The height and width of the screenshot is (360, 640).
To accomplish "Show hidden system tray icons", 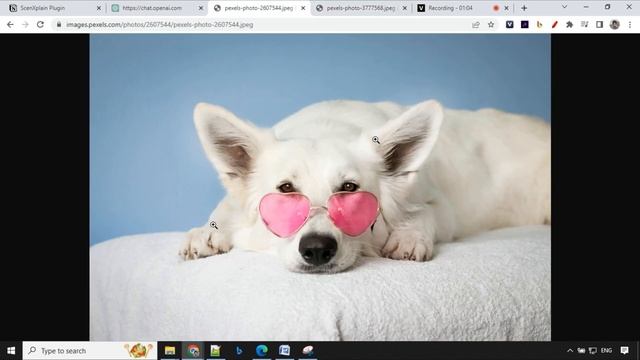I will click(x=570, y=351).
